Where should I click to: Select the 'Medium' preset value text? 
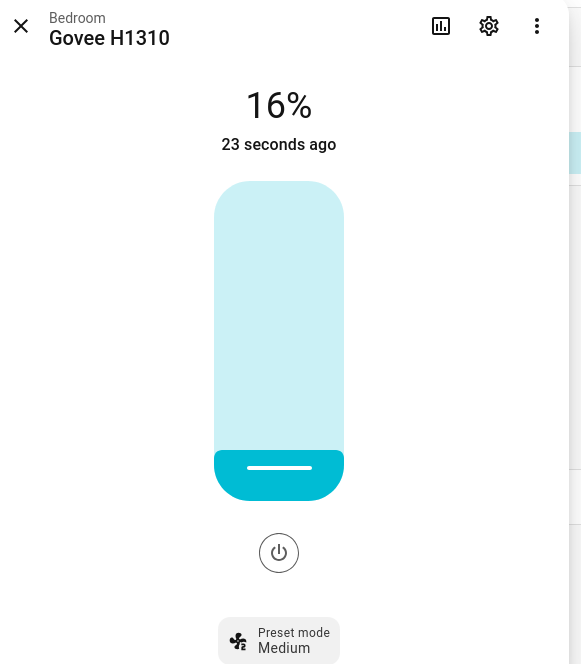[x=284, y=648]
